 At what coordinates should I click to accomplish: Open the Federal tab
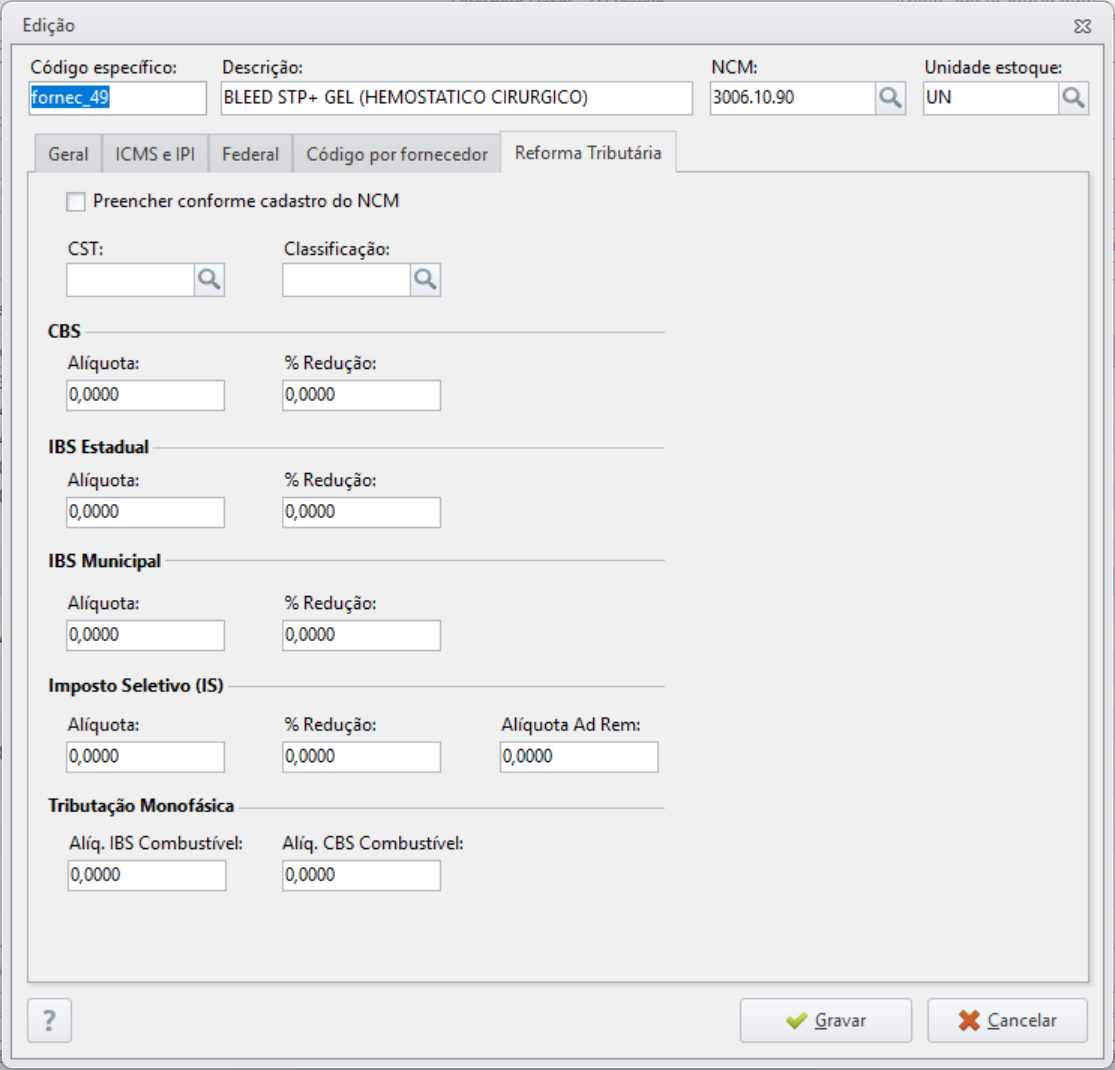(x=250, y=154)
